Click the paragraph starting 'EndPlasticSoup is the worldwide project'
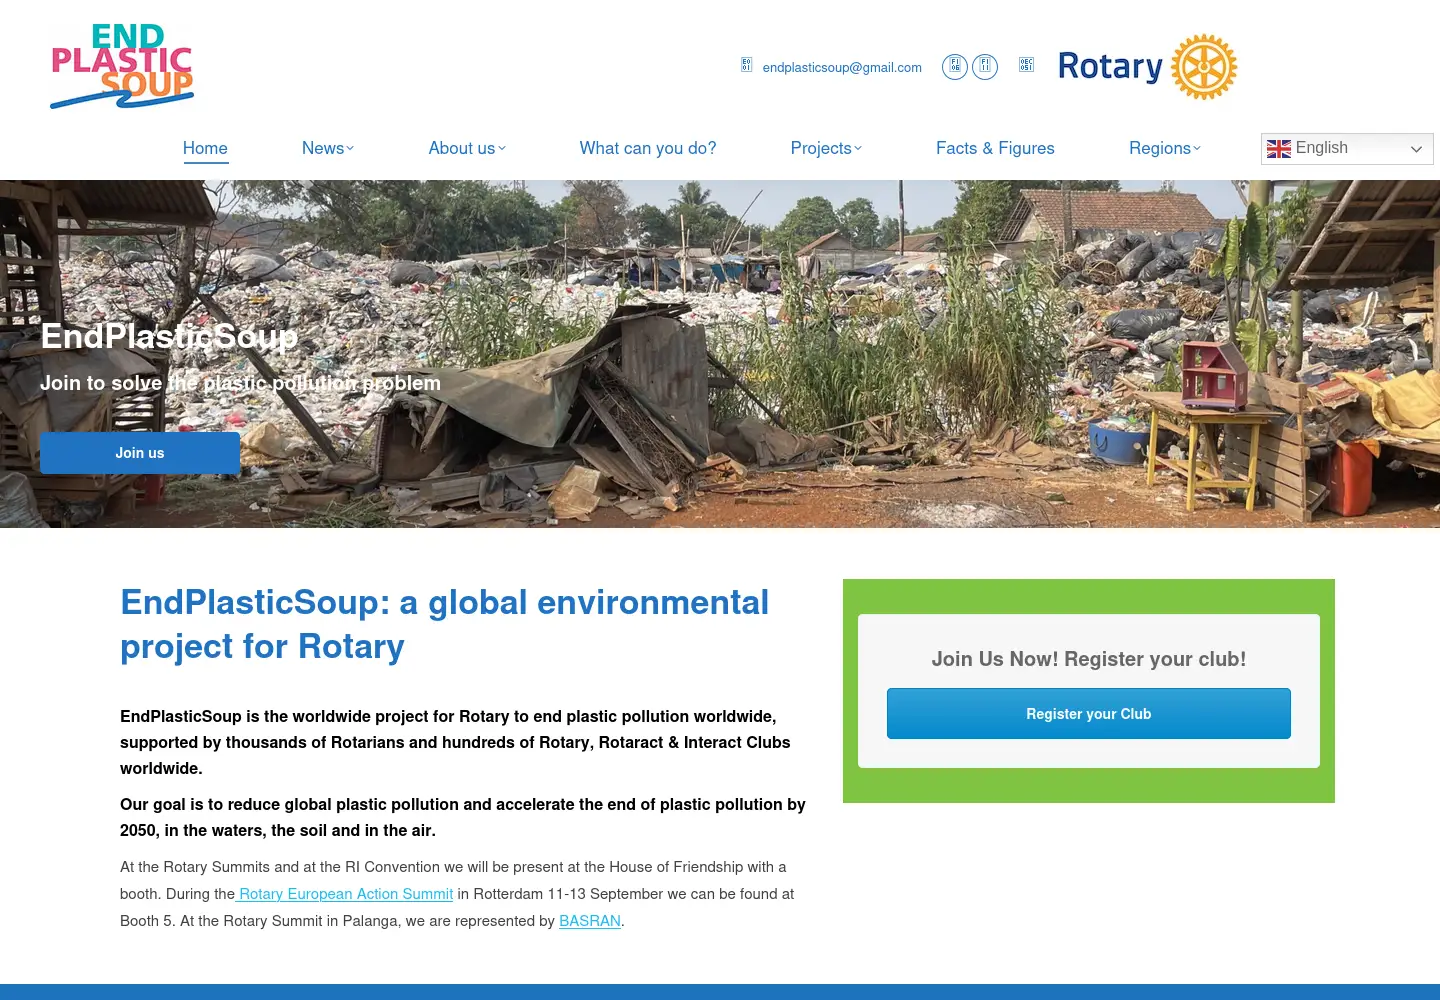This screenshot has height=1000, width=1440. (x=455, y=742)
